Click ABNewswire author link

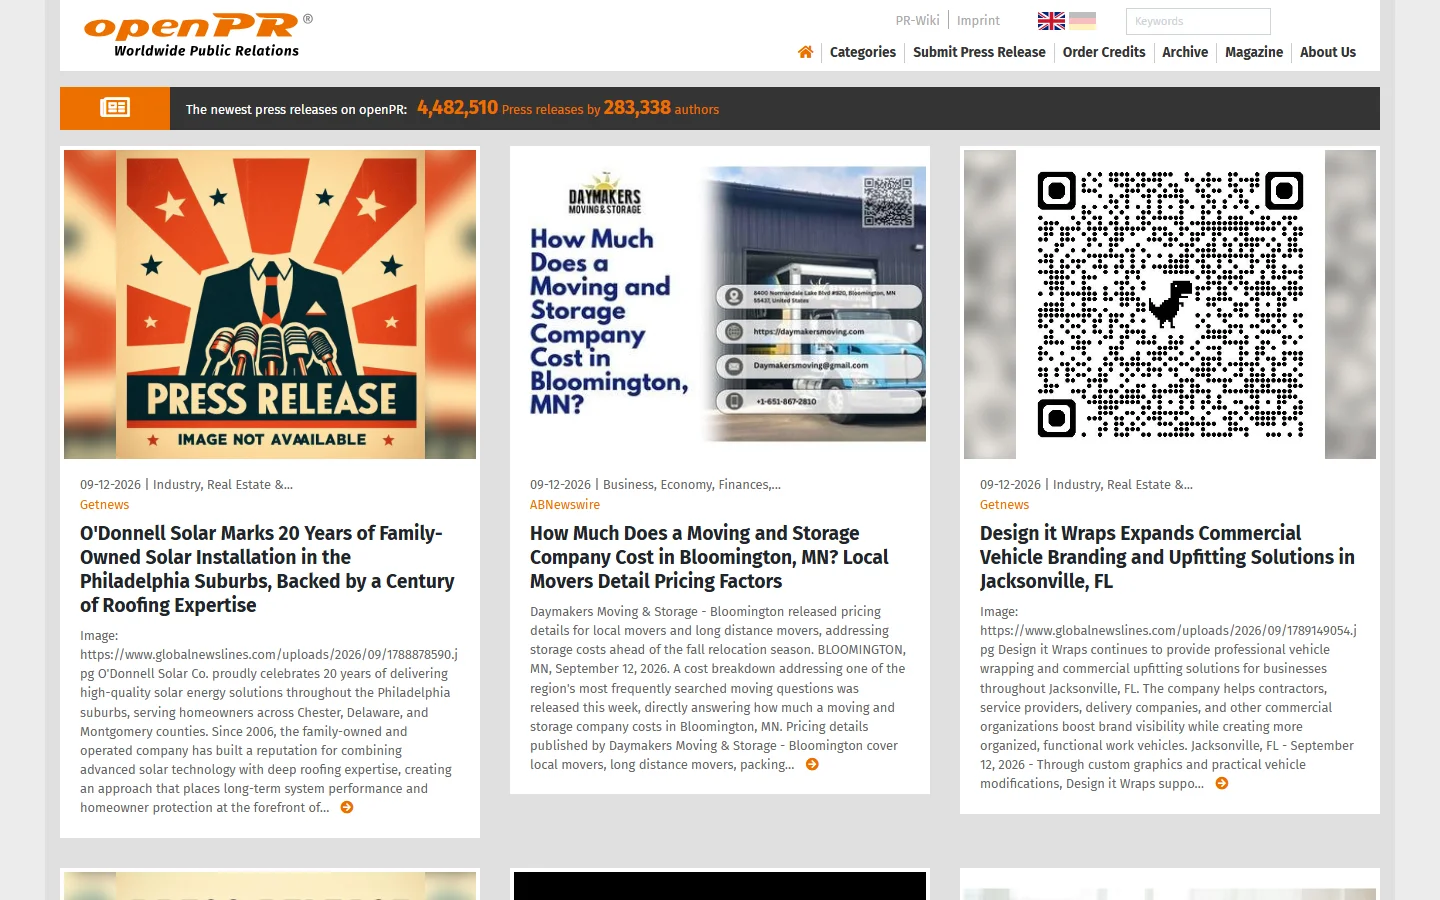[565, 505]
